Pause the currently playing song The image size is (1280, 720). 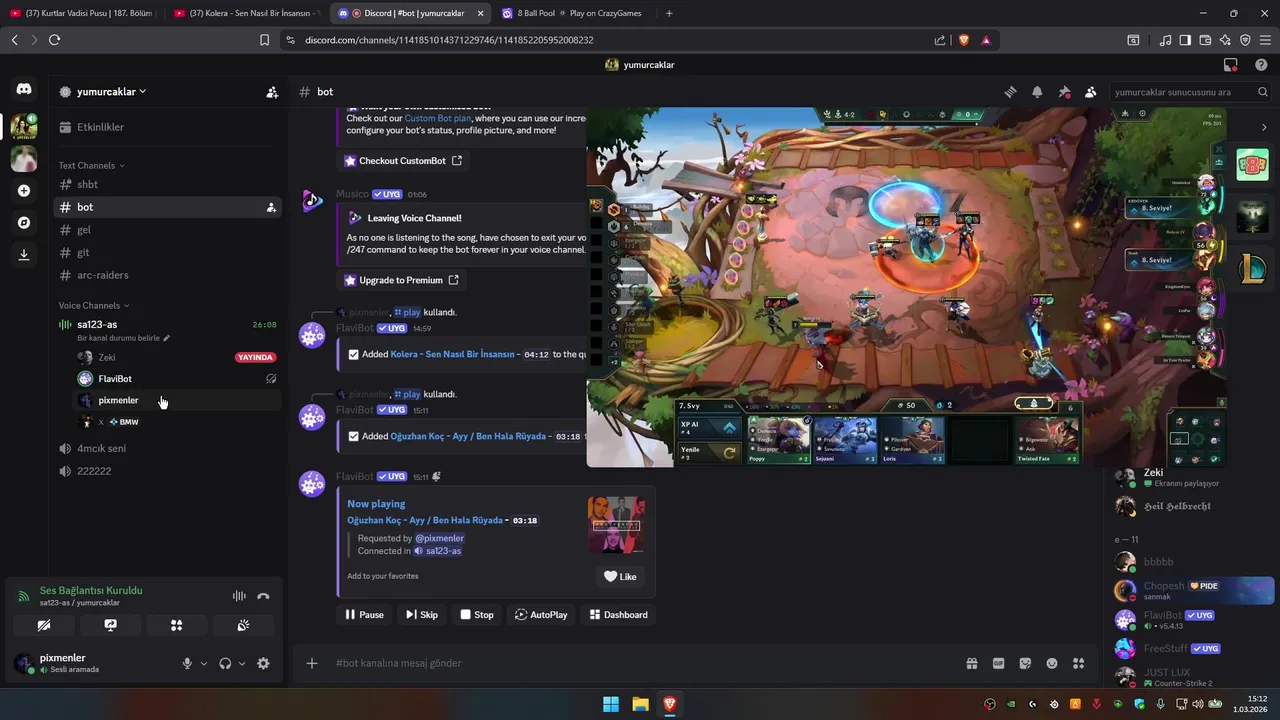click(x=364, y=615)
